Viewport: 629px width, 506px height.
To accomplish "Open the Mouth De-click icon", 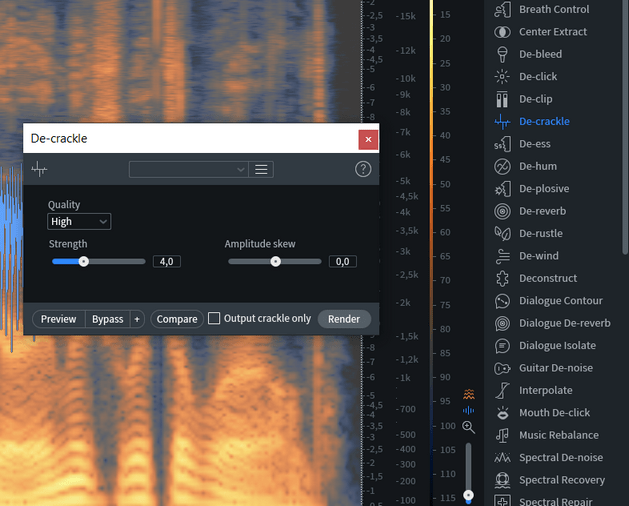I will (x=502, y=413).
